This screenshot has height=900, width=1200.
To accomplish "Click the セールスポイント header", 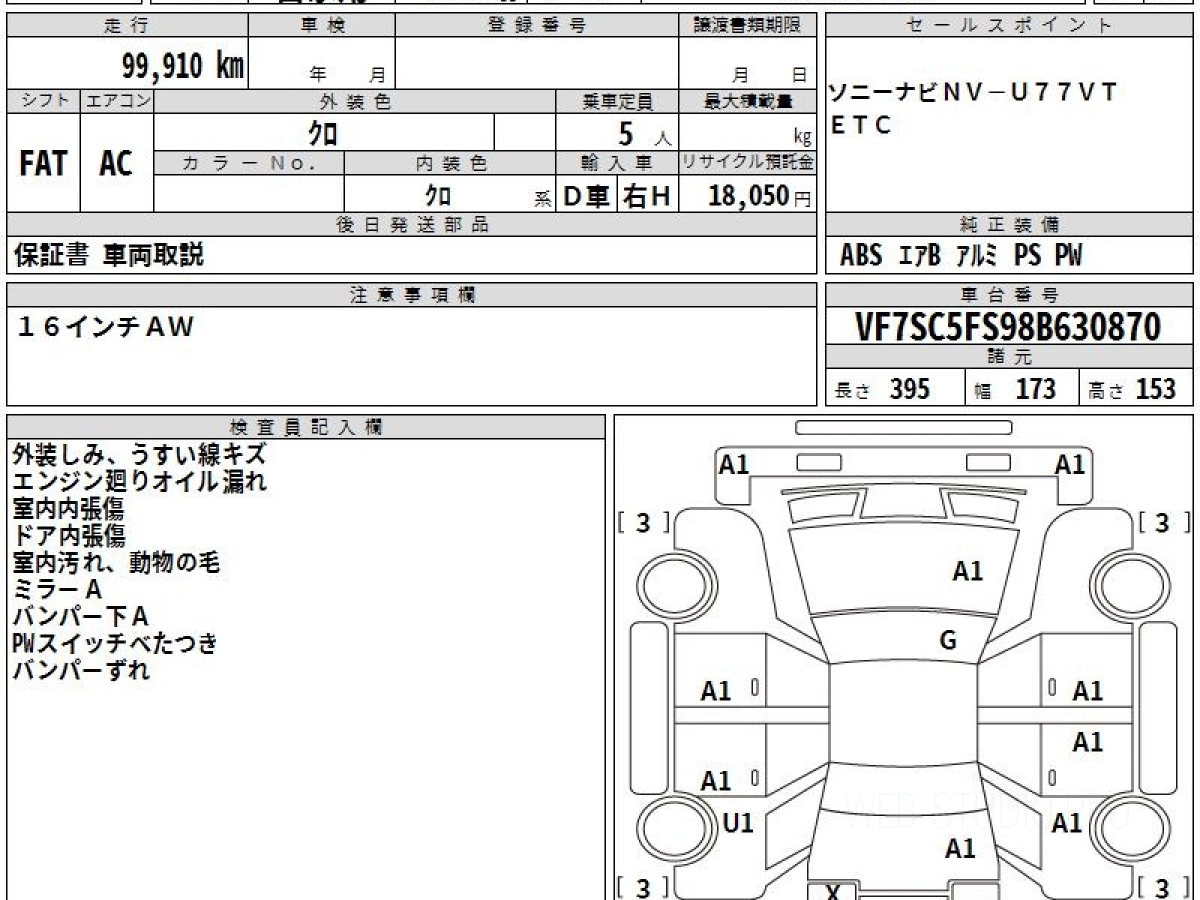I will [1009, 26].
